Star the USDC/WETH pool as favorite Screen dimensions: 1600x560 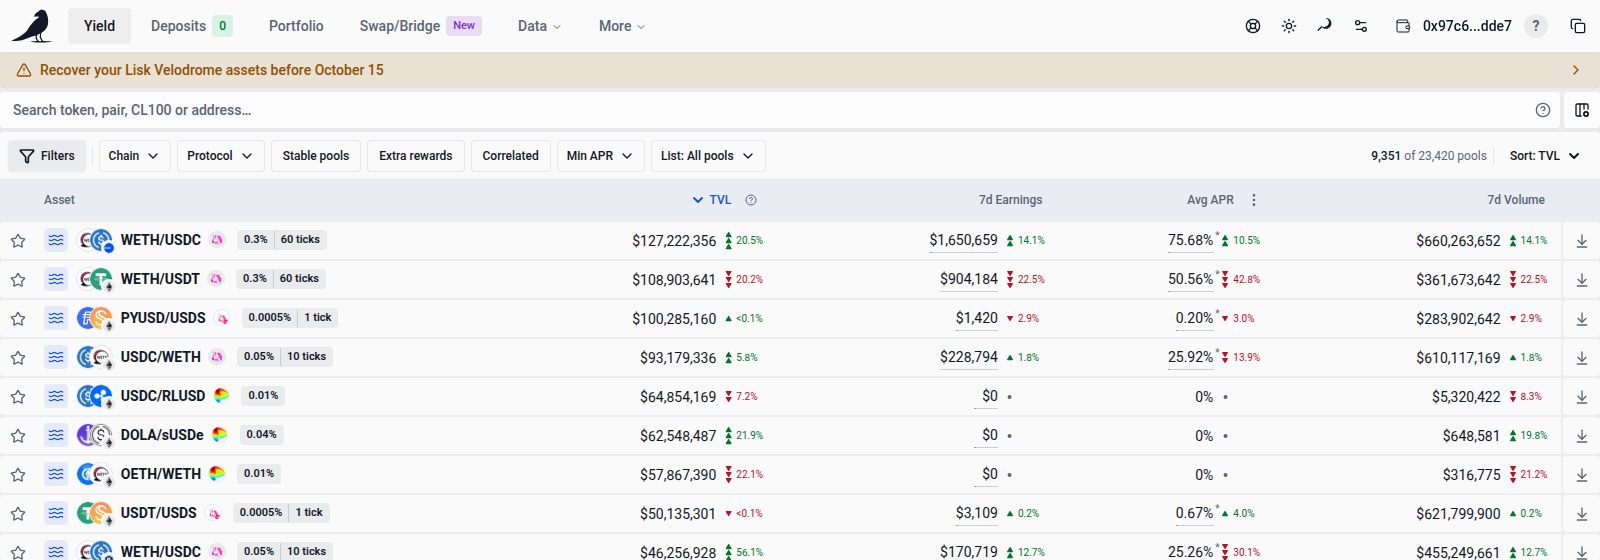pyautogui.click(x=18, y=358)
